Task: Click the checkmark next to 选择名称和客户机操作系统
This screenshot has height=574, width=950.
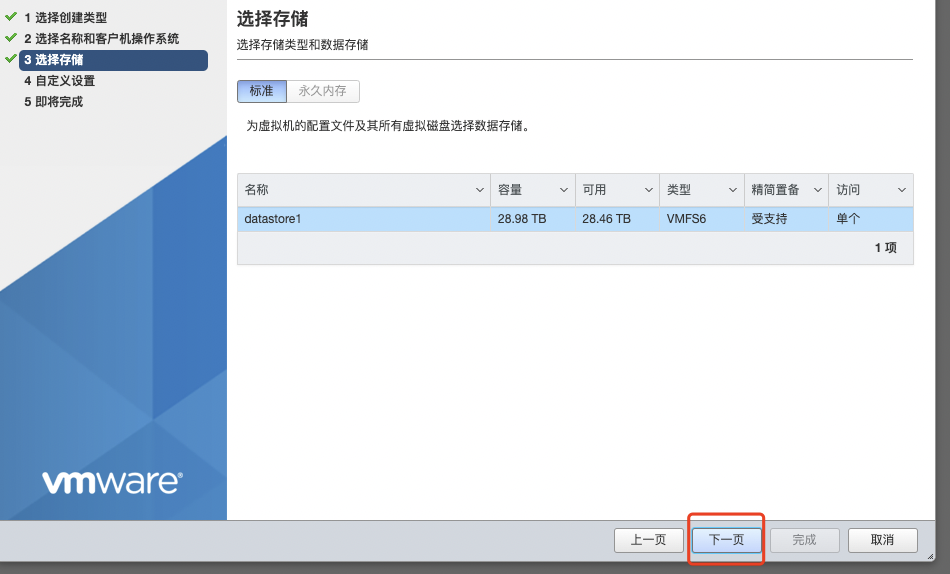Action: [x=11, y=38]
